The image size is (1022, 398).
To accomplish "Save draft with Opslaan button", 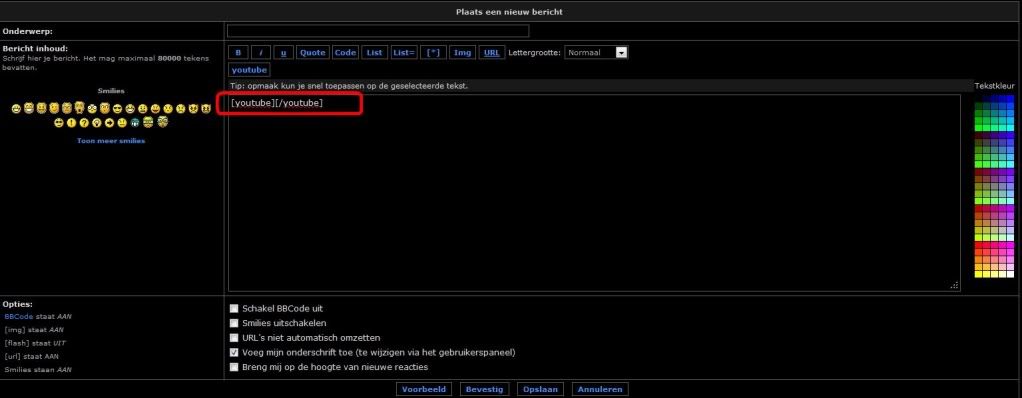I will [540, 389].
